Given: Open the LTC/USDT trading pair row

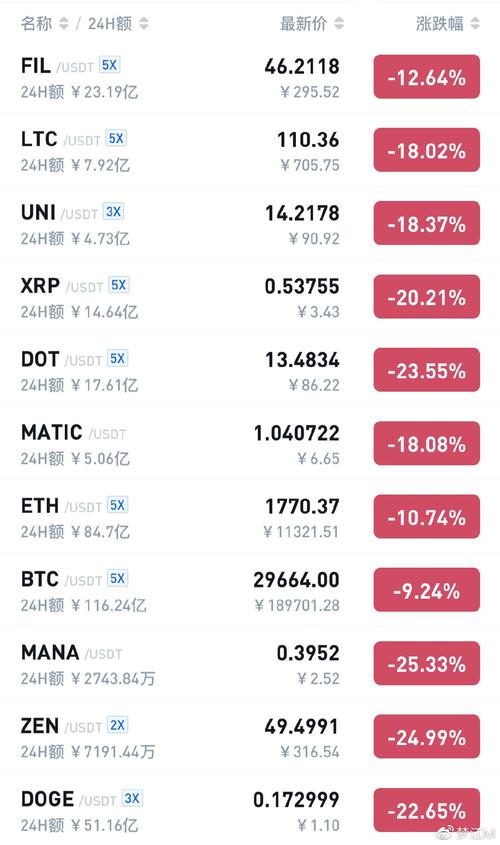Looking at the screenshot, I should pyautogui.click(x=250, y=150).
